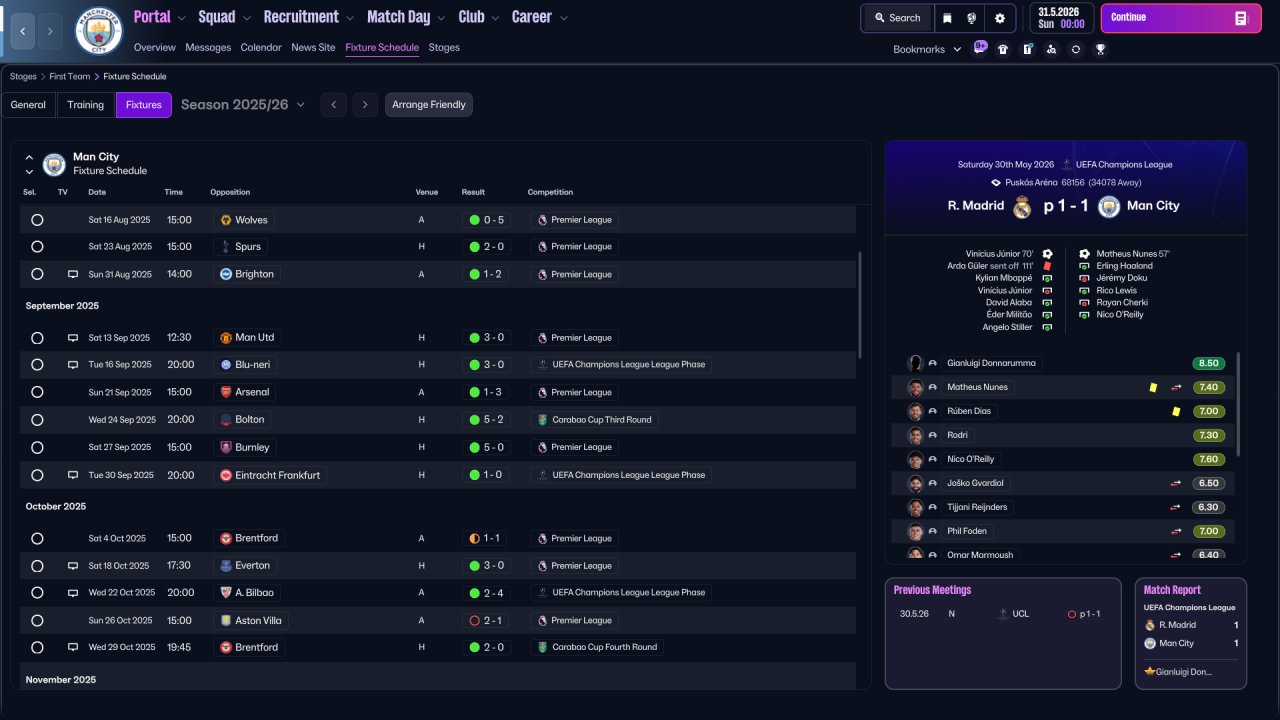Click the clipboard shortcut icon under Bookmarks
The image size is (1280, 720).
[x=1027, y=49]
